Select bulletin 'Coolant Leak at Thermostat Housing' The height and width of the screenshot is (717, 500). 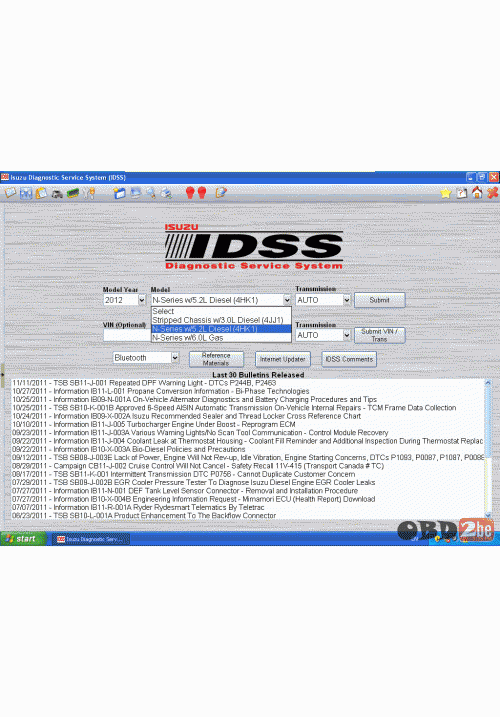[x=247, y=441]
